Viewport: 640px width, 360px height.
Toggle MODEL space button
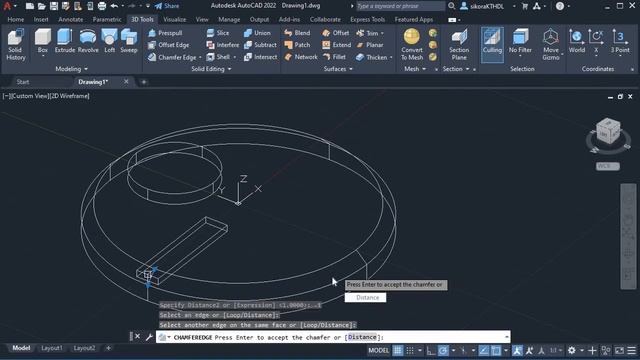point(378,350)
